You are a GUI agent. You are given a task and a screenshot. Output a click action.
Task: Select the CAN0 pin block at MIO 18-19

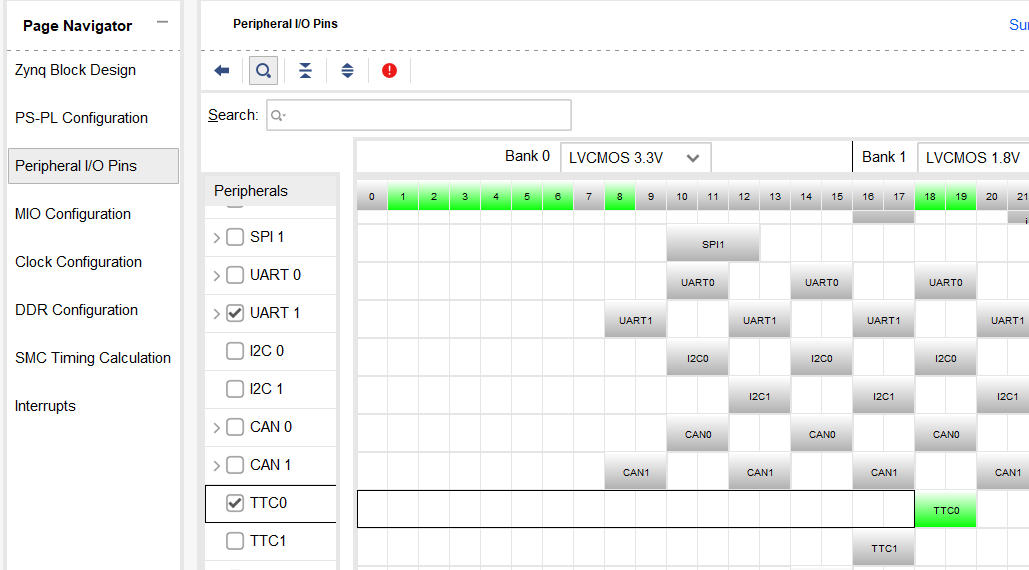tap(946, 434)
